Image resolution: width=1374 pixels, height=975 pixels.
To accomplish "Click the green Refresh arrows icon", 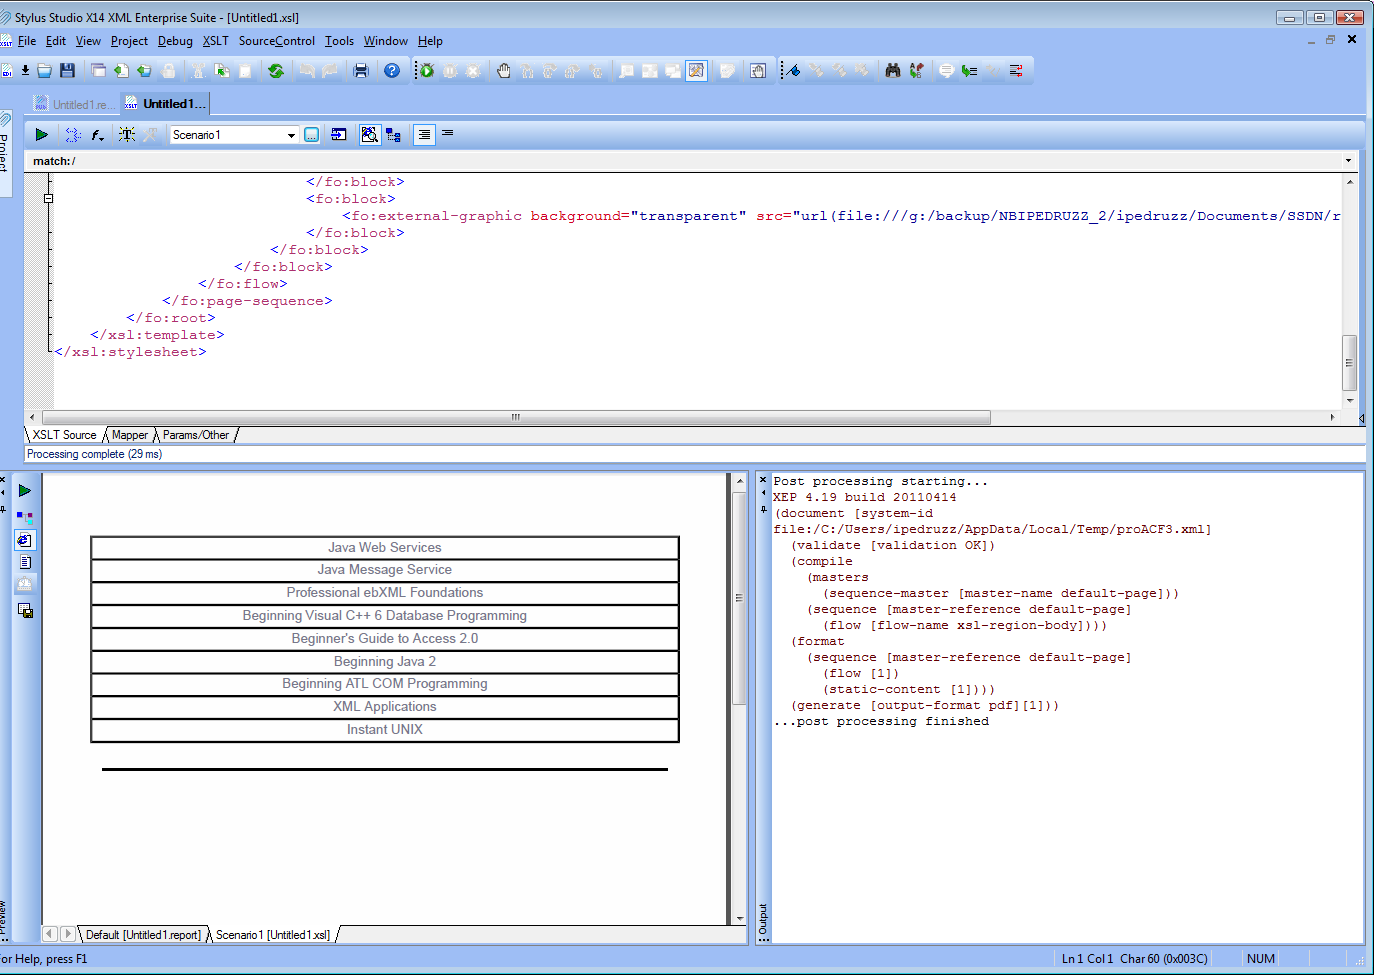I will coord(276,70).
